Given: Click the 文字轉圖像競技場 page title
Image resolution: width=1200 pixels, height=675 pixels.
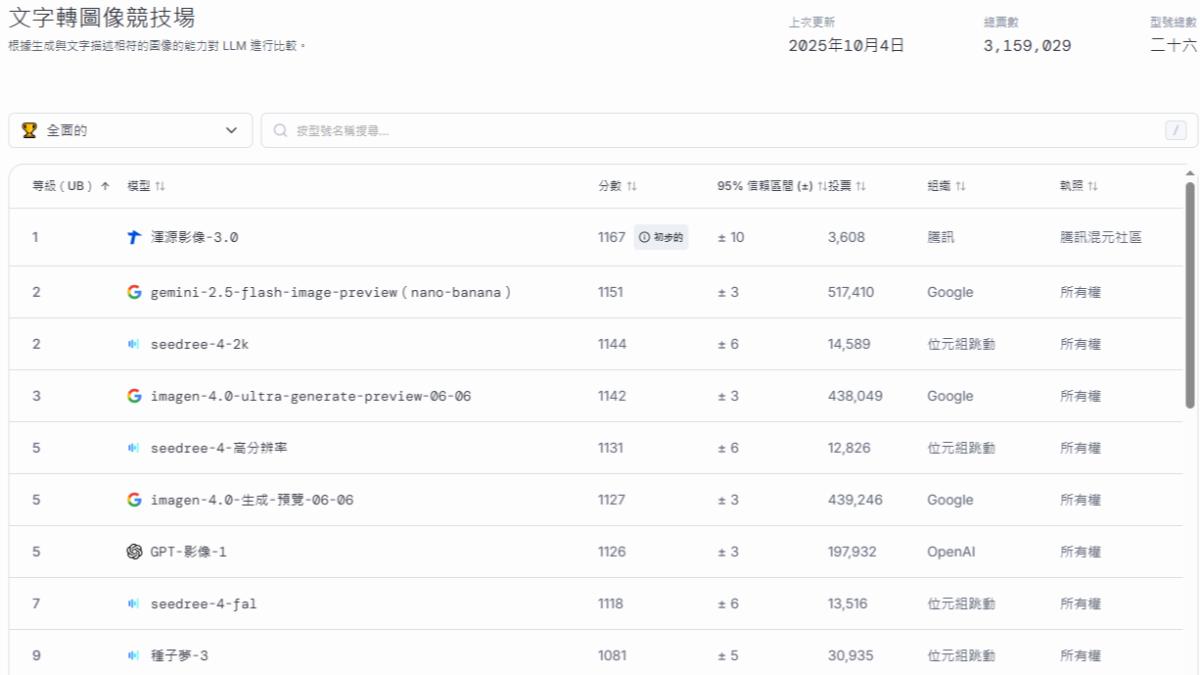Looking at the screenshot, I should click(x=102, y=17).
